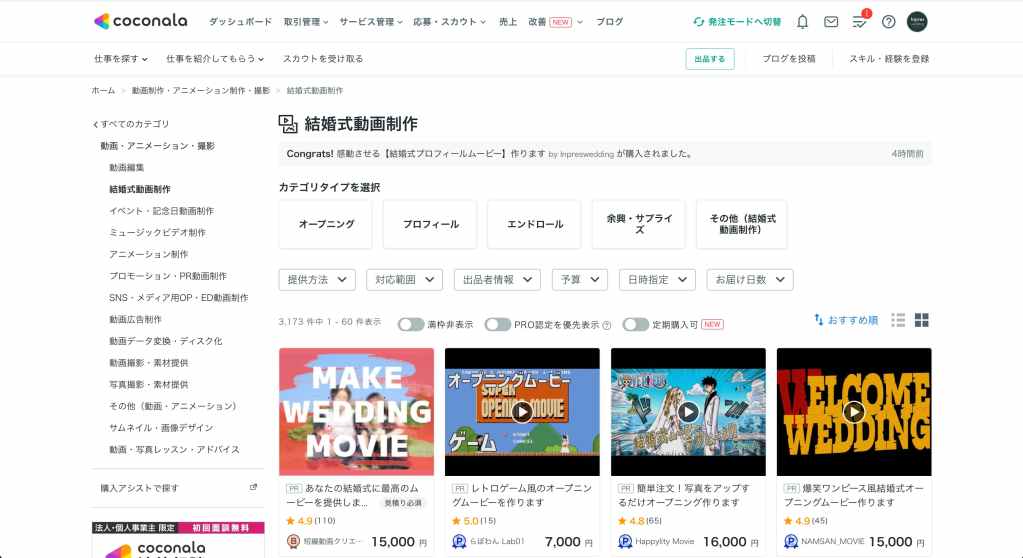Open the user profile avatar

[x=917, y=21]
